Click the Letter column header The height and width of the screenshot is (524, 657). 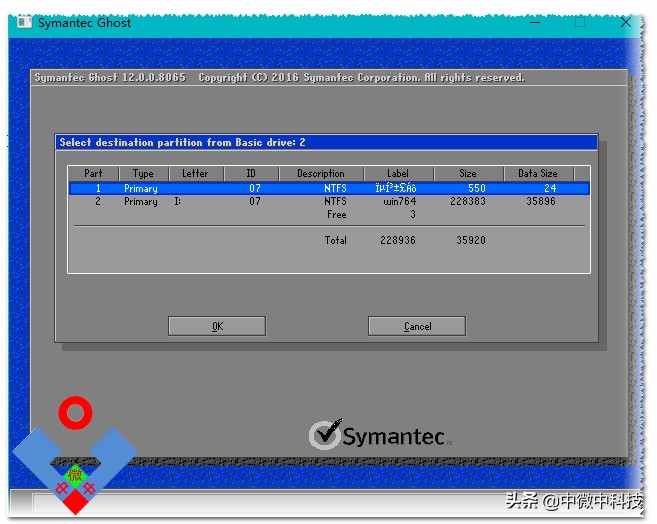[195, 173]
